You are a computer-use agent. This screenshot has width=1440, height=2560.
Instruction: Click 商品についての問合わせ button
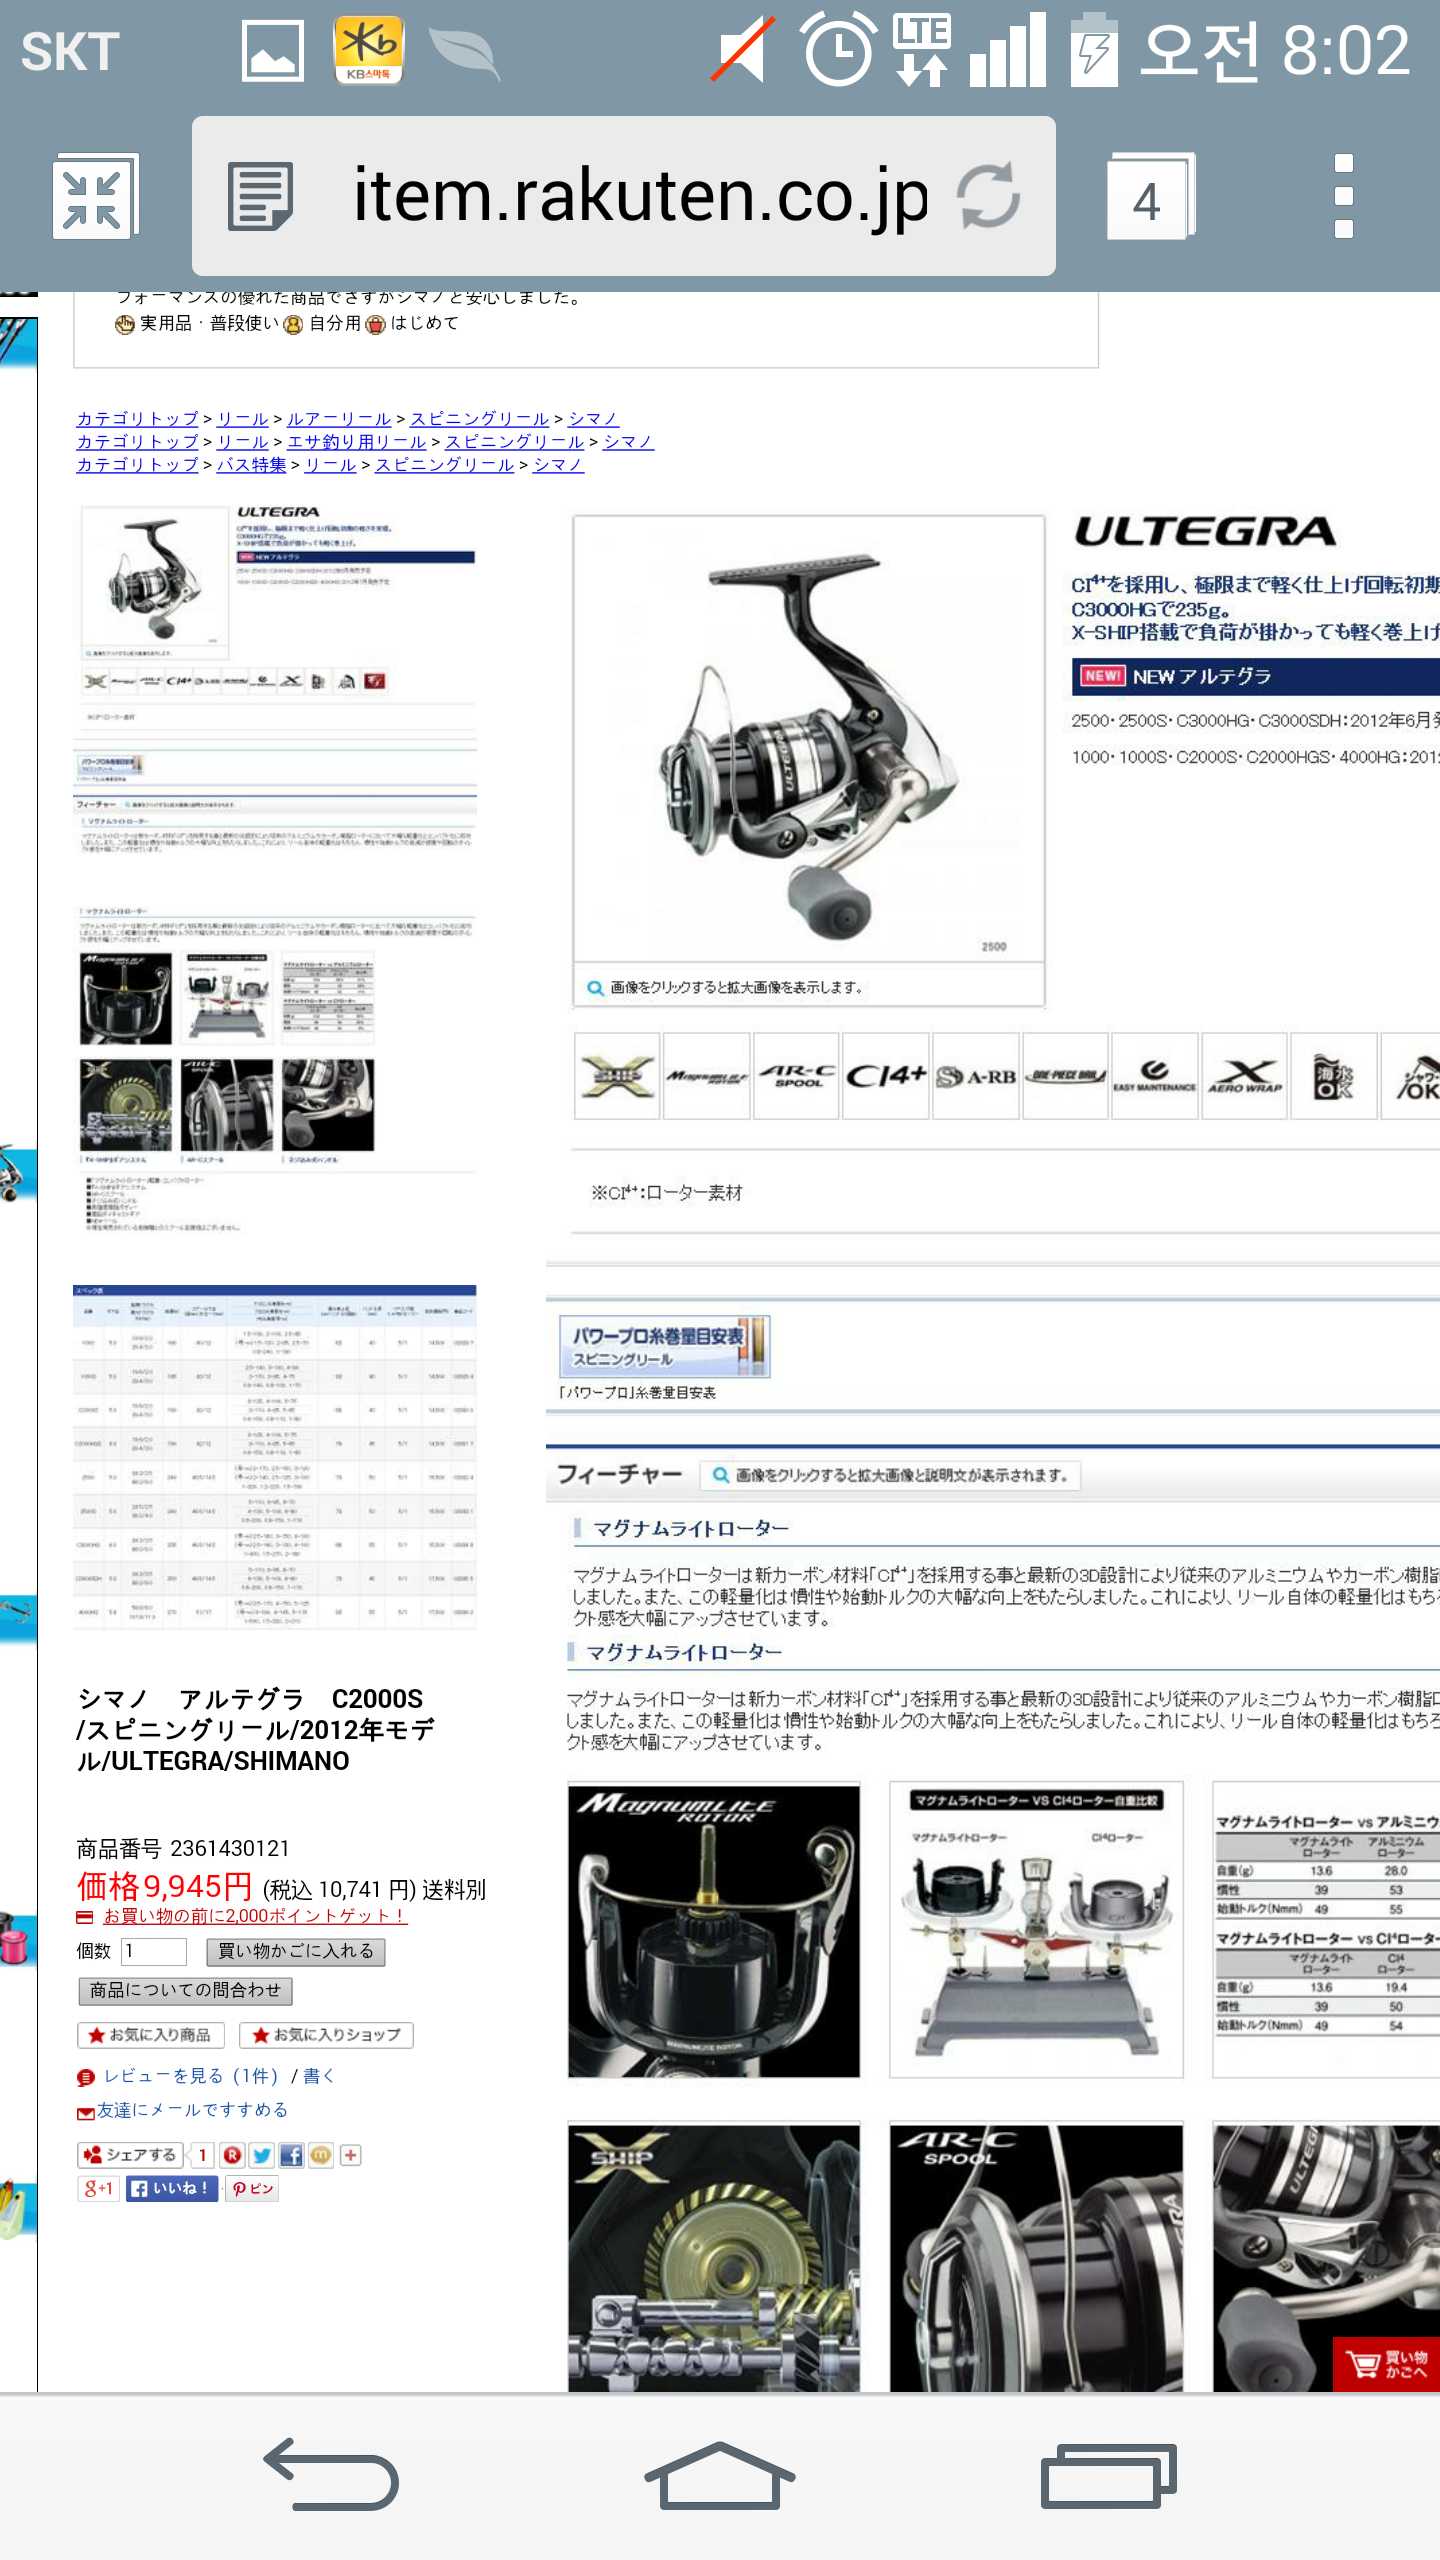185,1990
